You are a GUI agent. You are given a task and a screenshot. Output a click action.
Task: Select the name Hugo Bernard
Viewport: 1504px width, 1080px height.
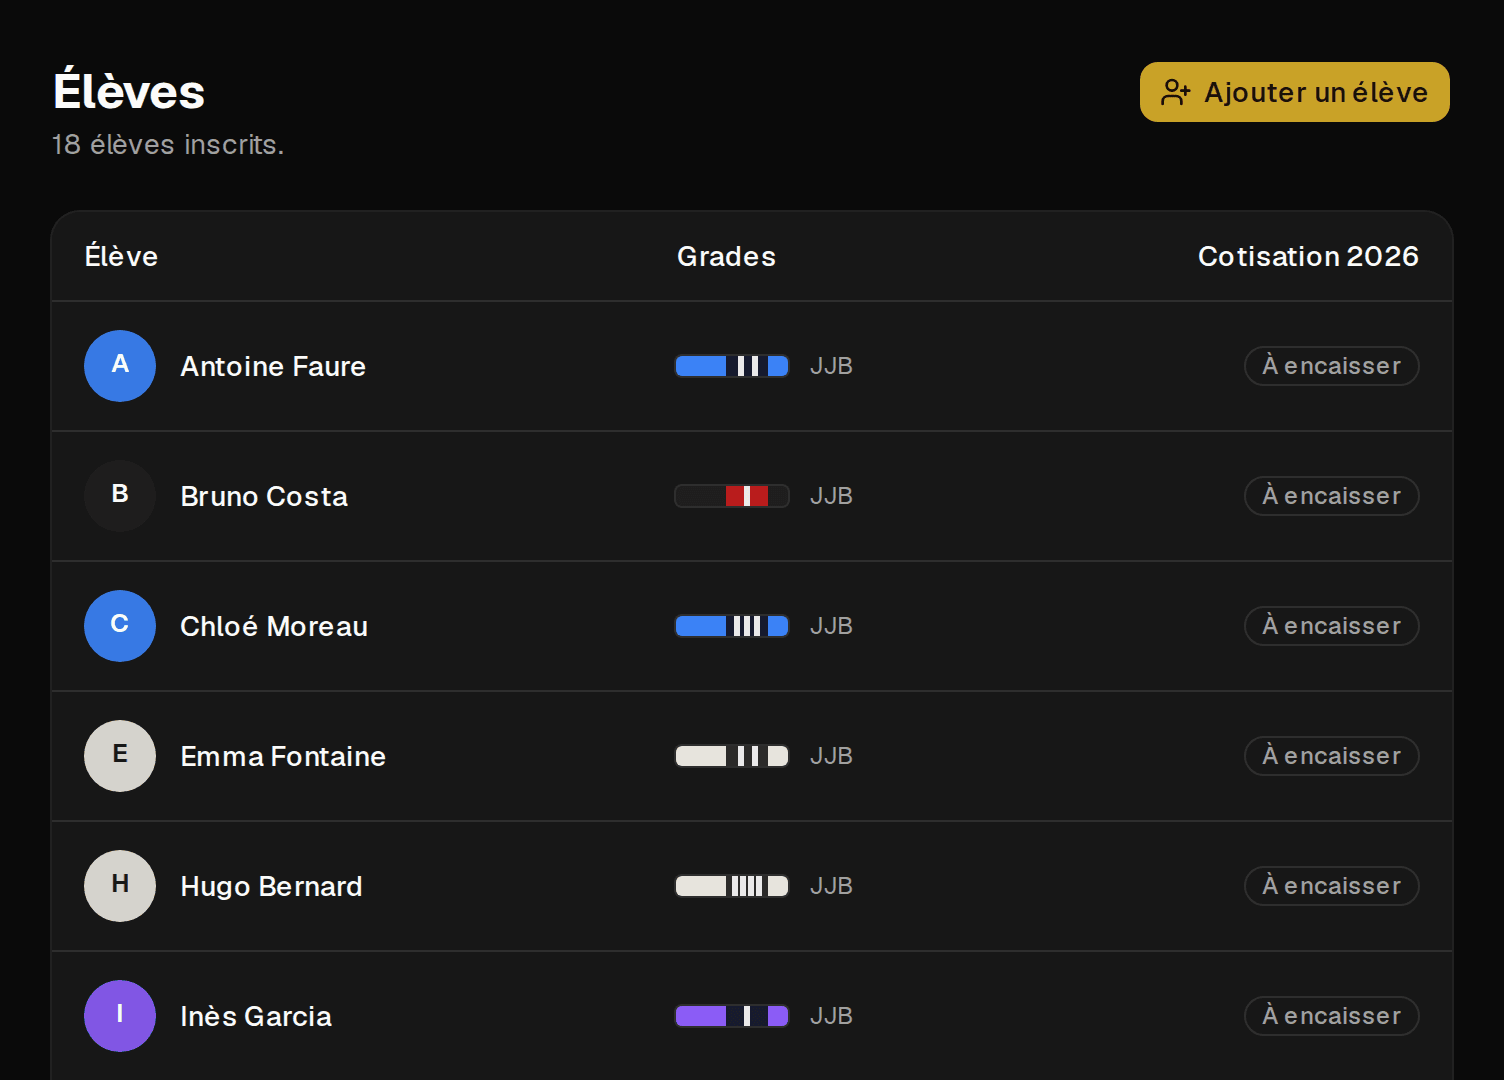(271, 886)
